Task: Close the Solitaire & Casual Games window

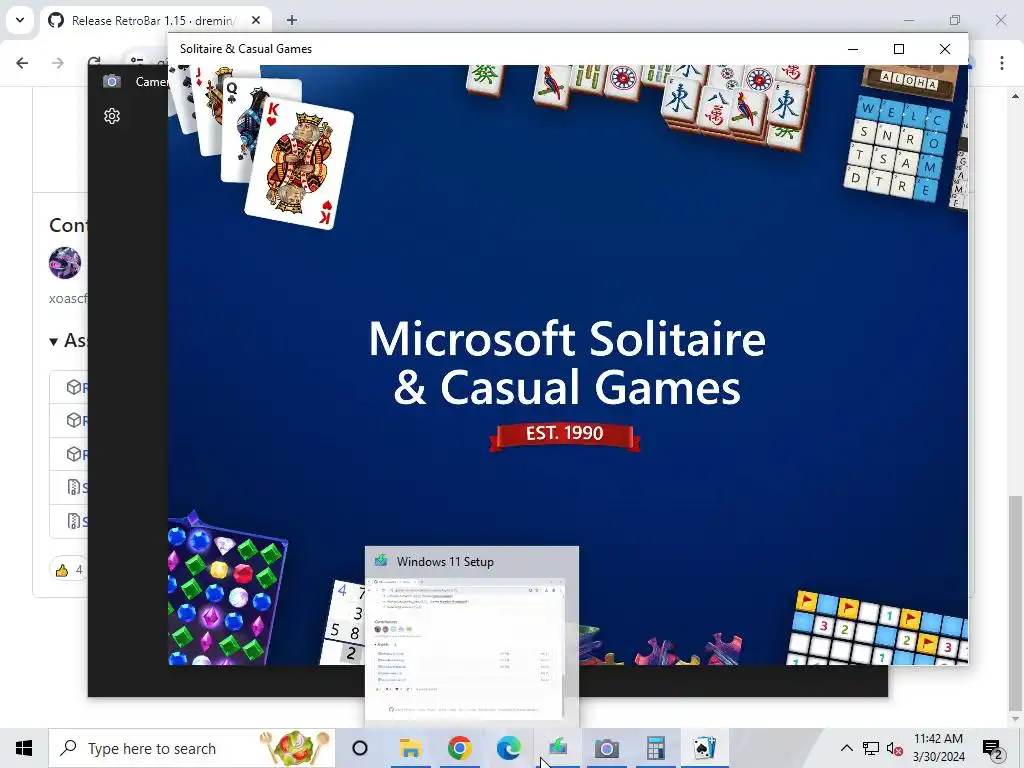Action: pyautogui.click(x=944, y=49)
